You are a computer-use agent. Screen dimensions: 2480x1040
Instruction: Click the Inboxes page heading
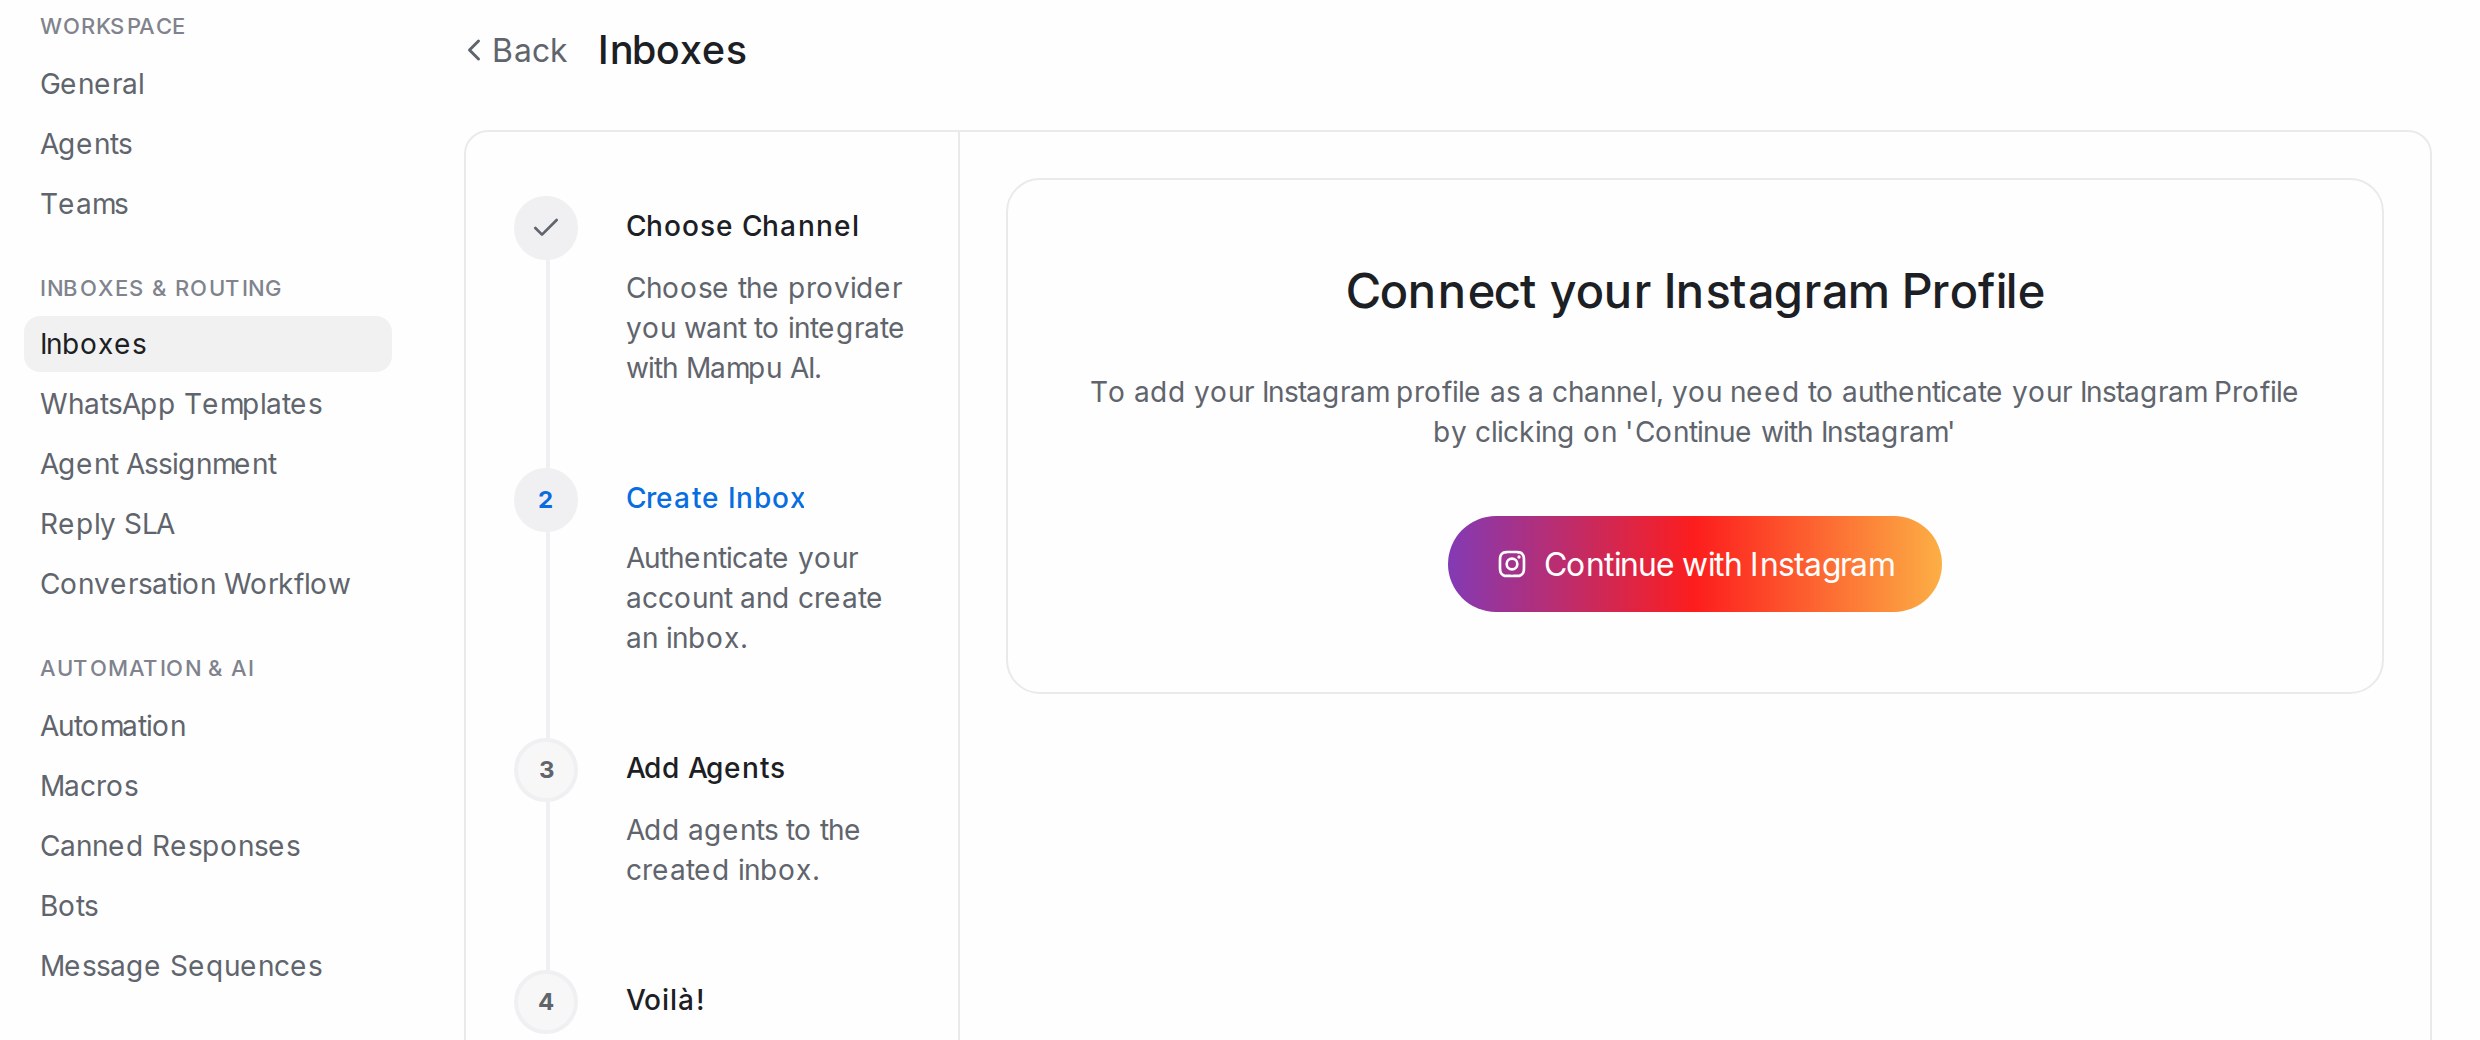tap(672, 50)
